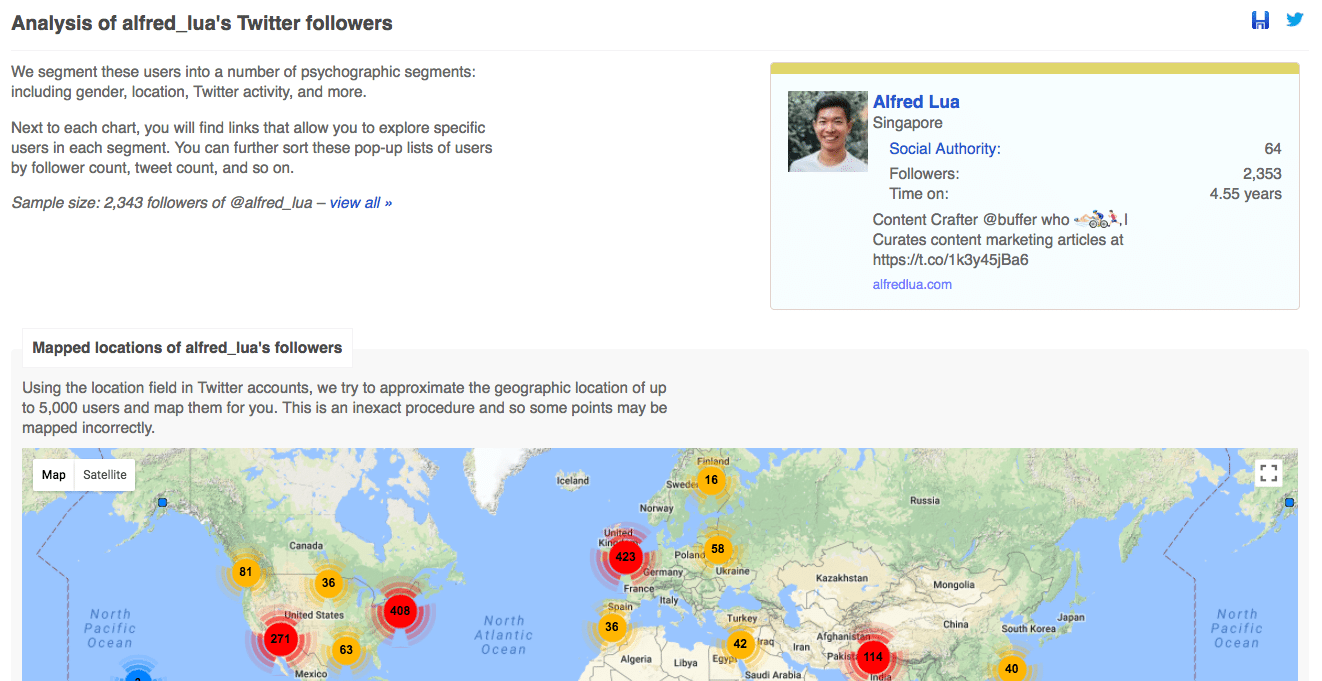Viewport: 1322px width, 681px height.
Task: Click the Social Authority score 64
Action: click(1273, 149)
